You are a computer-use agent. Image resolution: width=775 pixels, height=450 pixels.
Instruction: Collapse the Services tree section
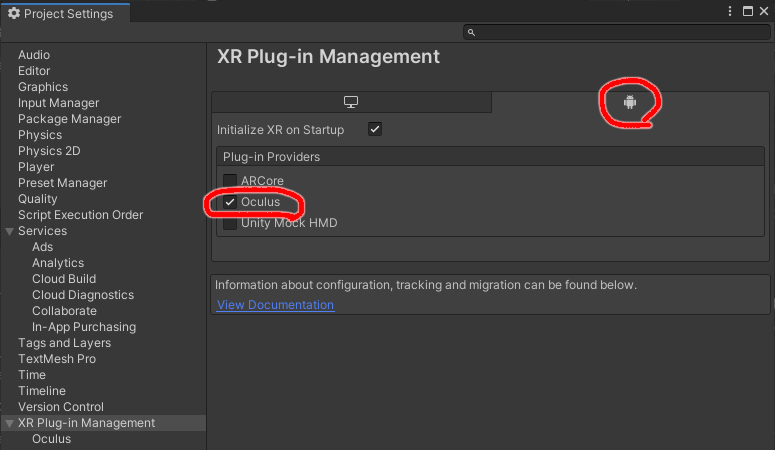(9, 231)
